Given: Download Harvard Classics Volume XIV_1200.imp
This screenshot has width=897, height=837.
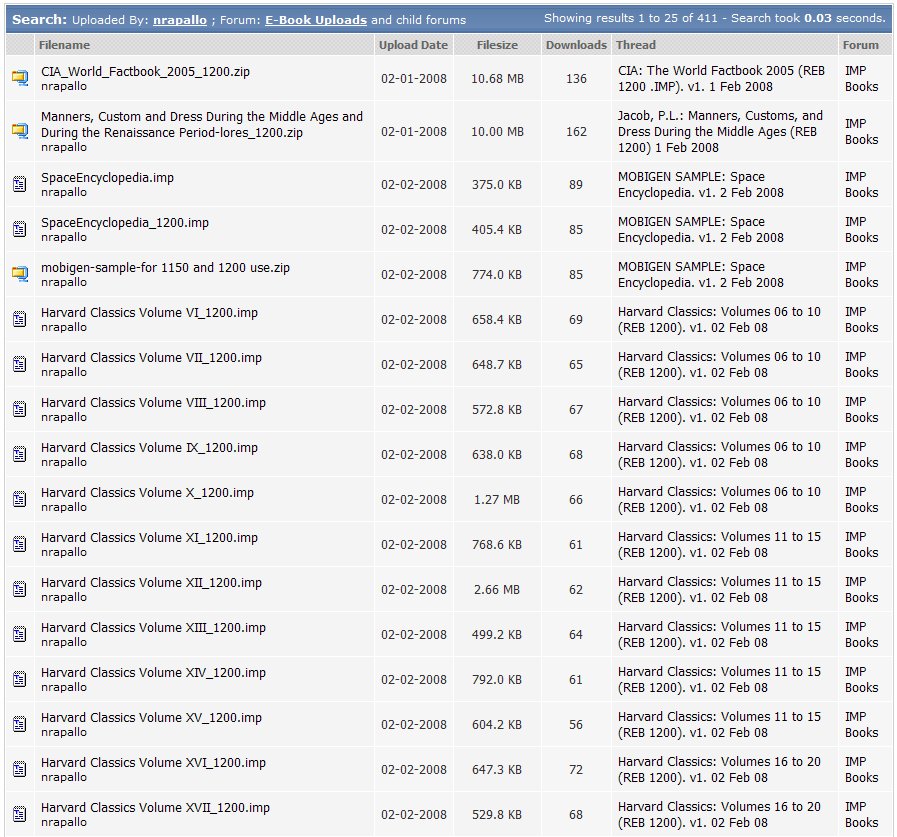Looking at the screenshot, I should pos(153,673).
